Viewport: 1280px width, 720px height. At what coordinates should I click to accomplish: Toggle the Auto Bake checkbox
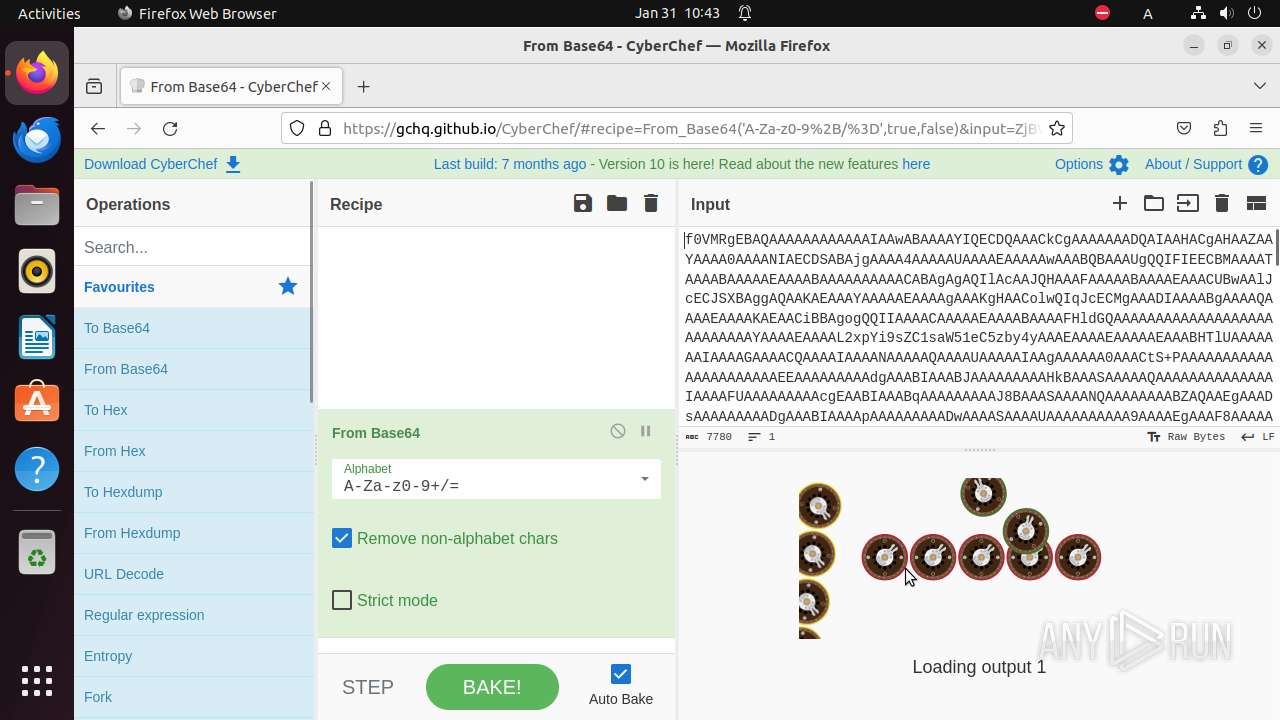click(621, 674)
